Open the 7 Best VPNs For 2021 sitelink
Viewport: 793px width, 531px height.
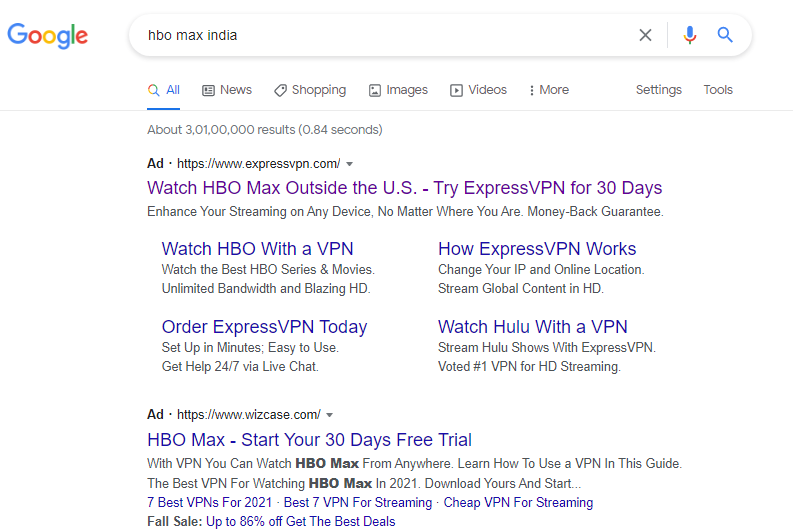(209, 503)
